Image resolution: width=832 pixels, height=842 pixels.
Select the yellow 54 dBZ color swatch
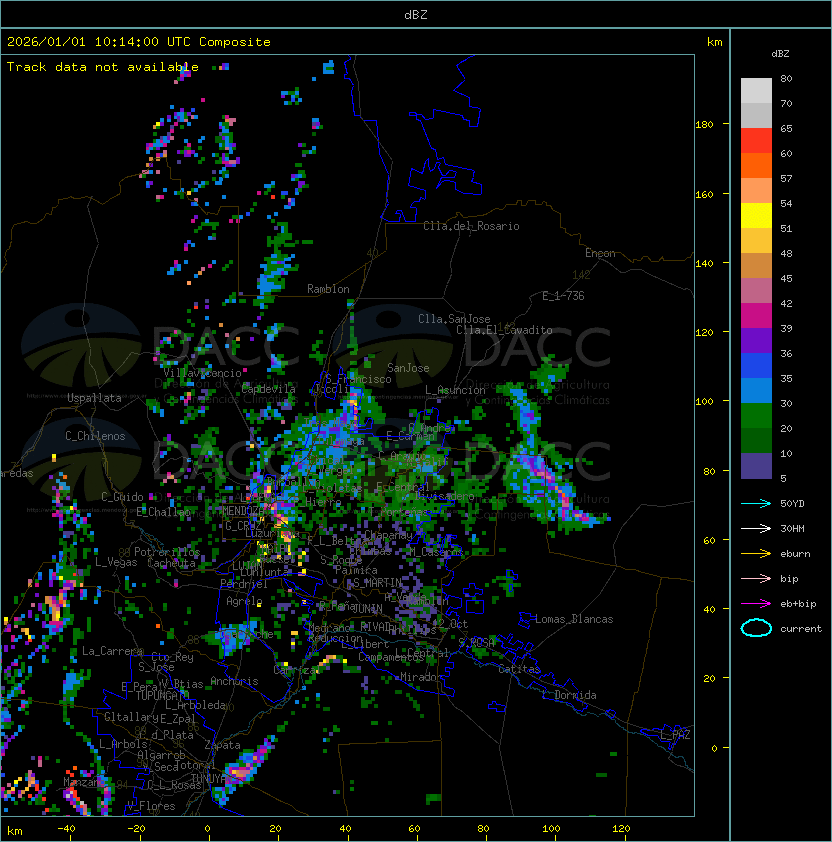756,216
